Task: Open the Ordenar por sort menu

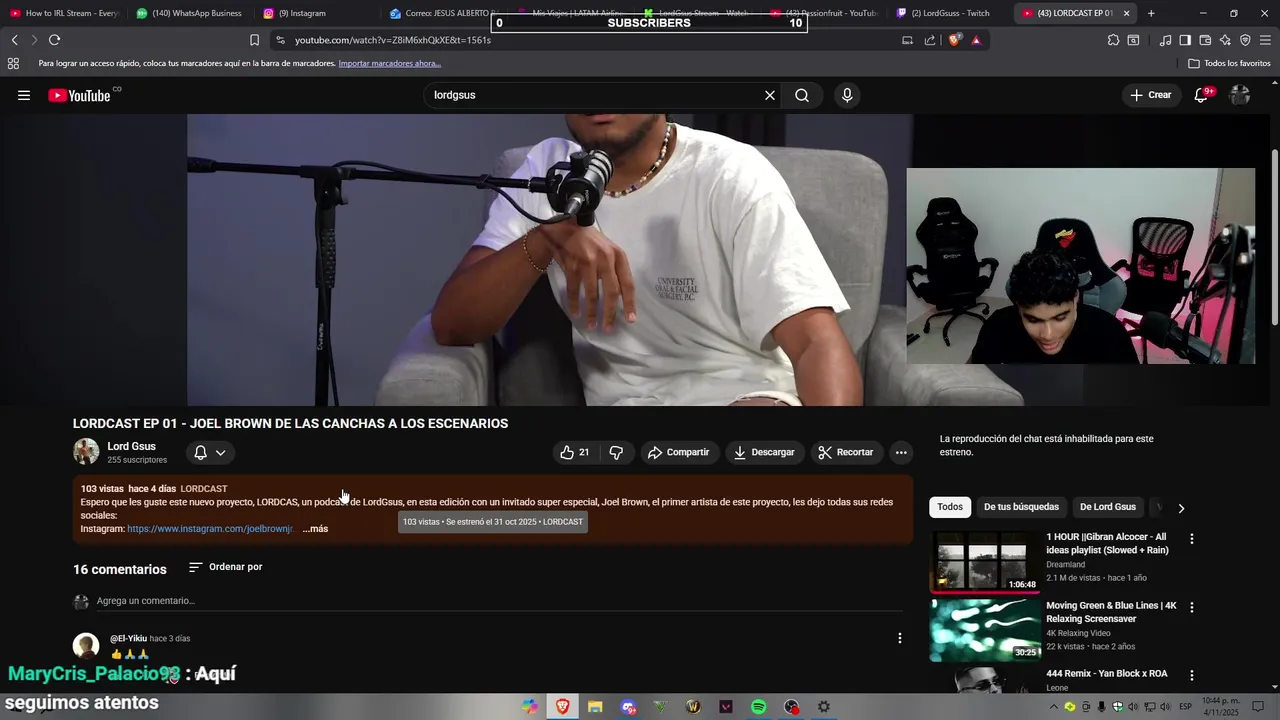Action: pyautogui.click(x=226, y=567)
